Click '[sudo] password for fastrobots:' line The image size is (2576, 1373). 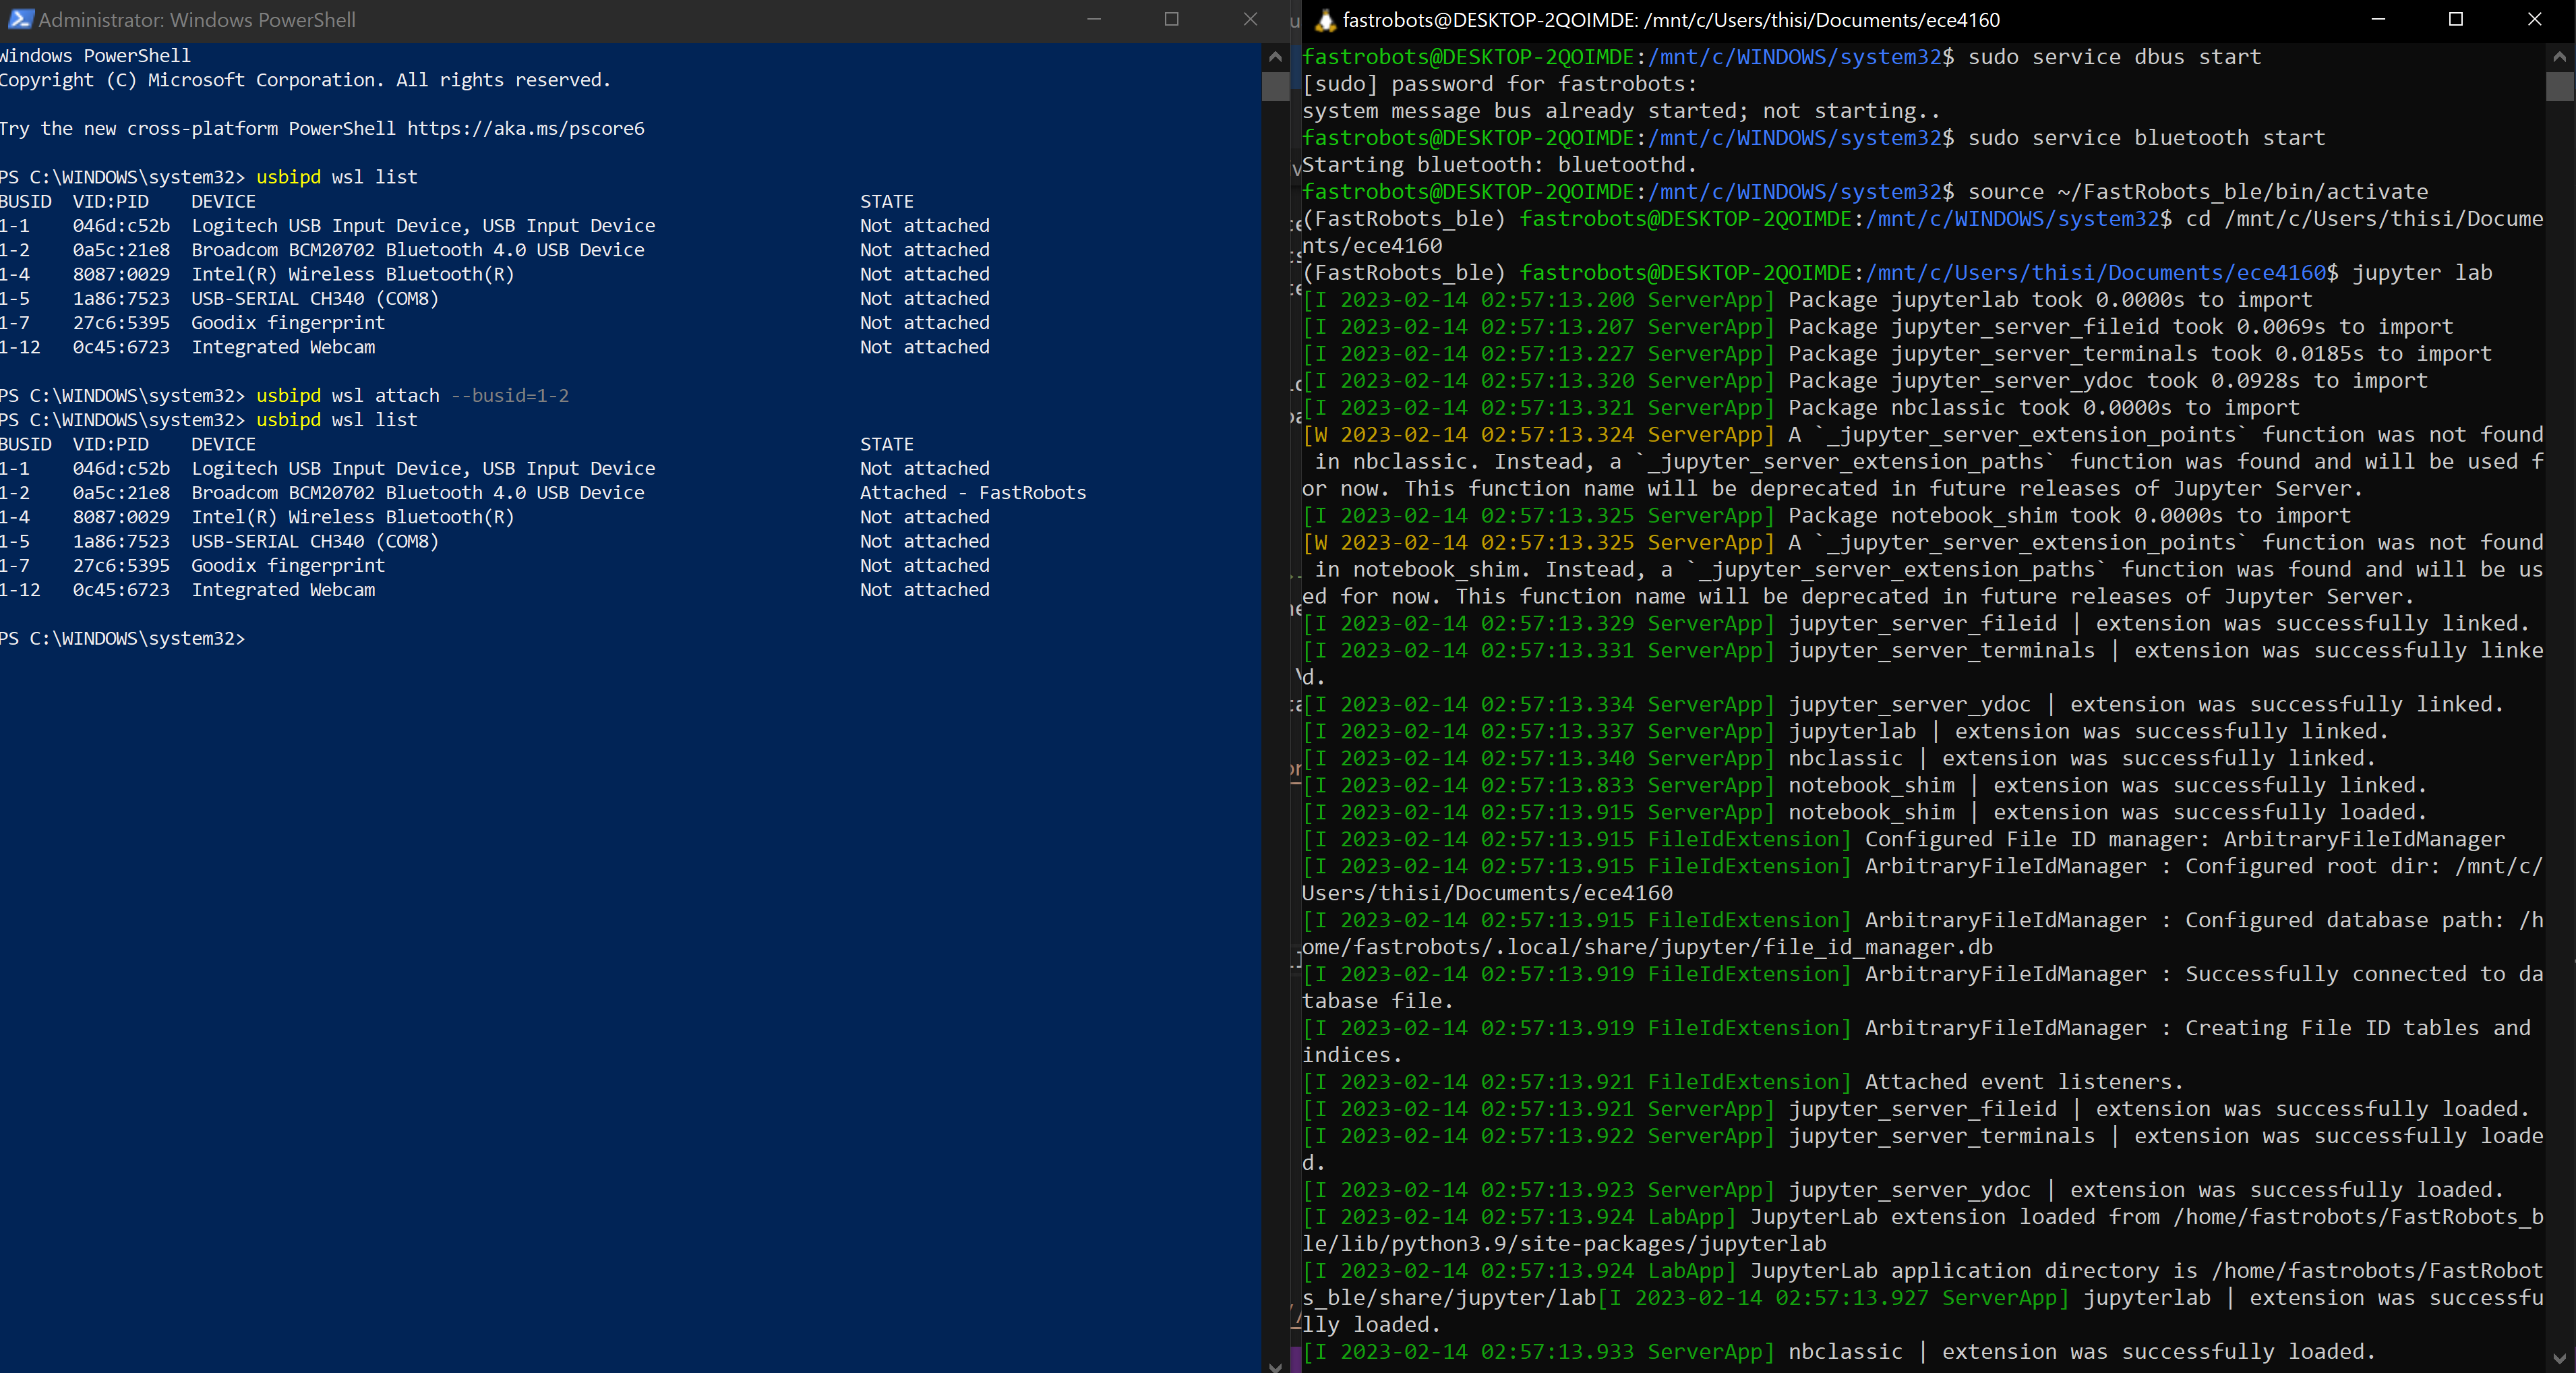pyautogui.click(x=1499, y=84)
